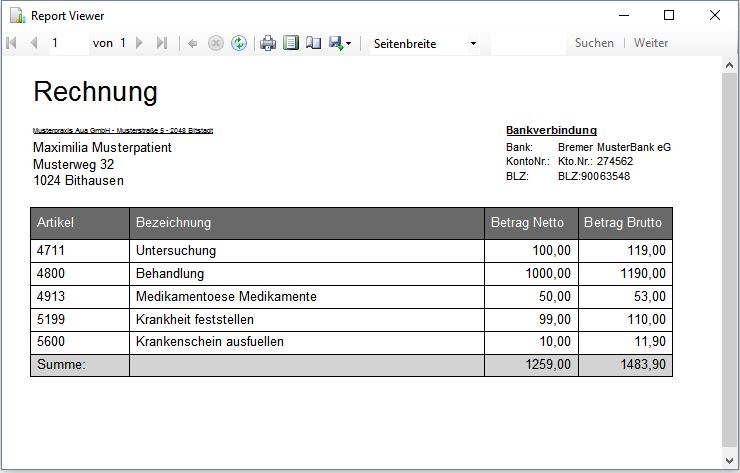Print the report

(x=268, y=43)
